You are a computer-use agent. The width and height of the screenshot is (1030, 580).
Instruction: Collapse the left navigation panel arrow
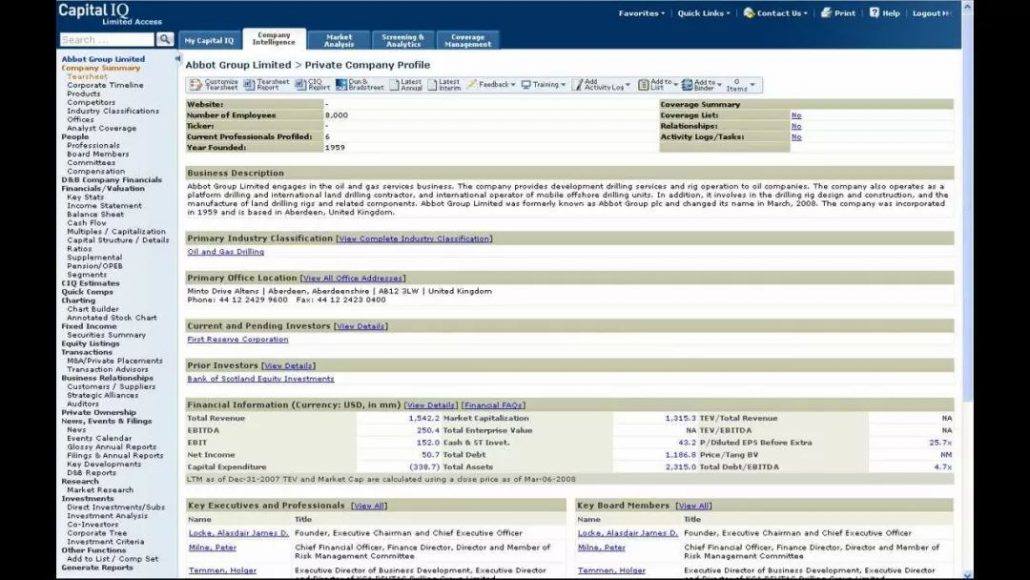[177, 58]
